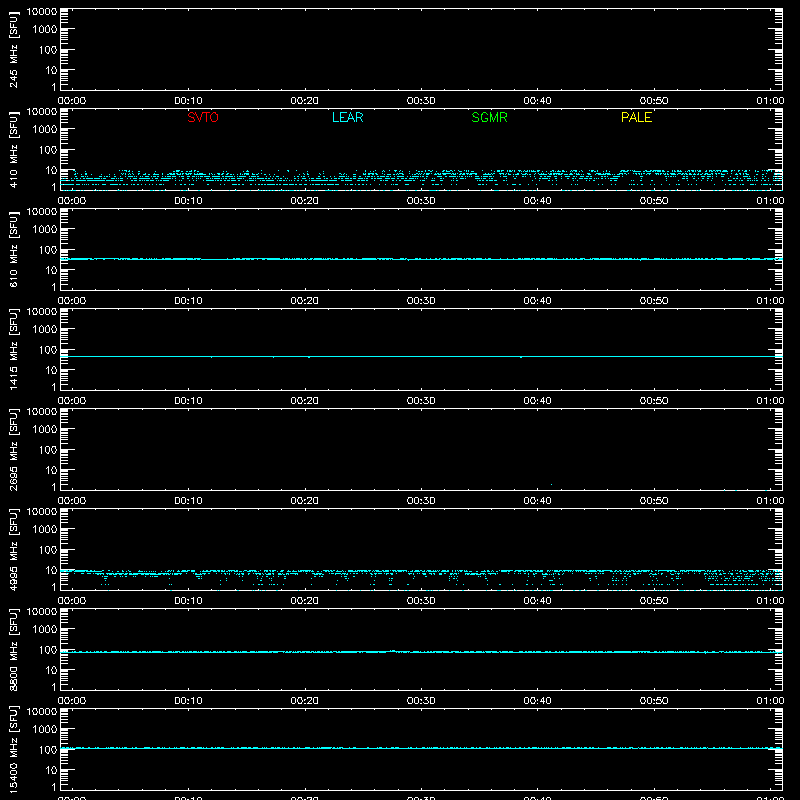Viewport: 800px width, 800px height.
Task: Click 00:20 time label below 410 MHz panel
Action: pos(305,201)
